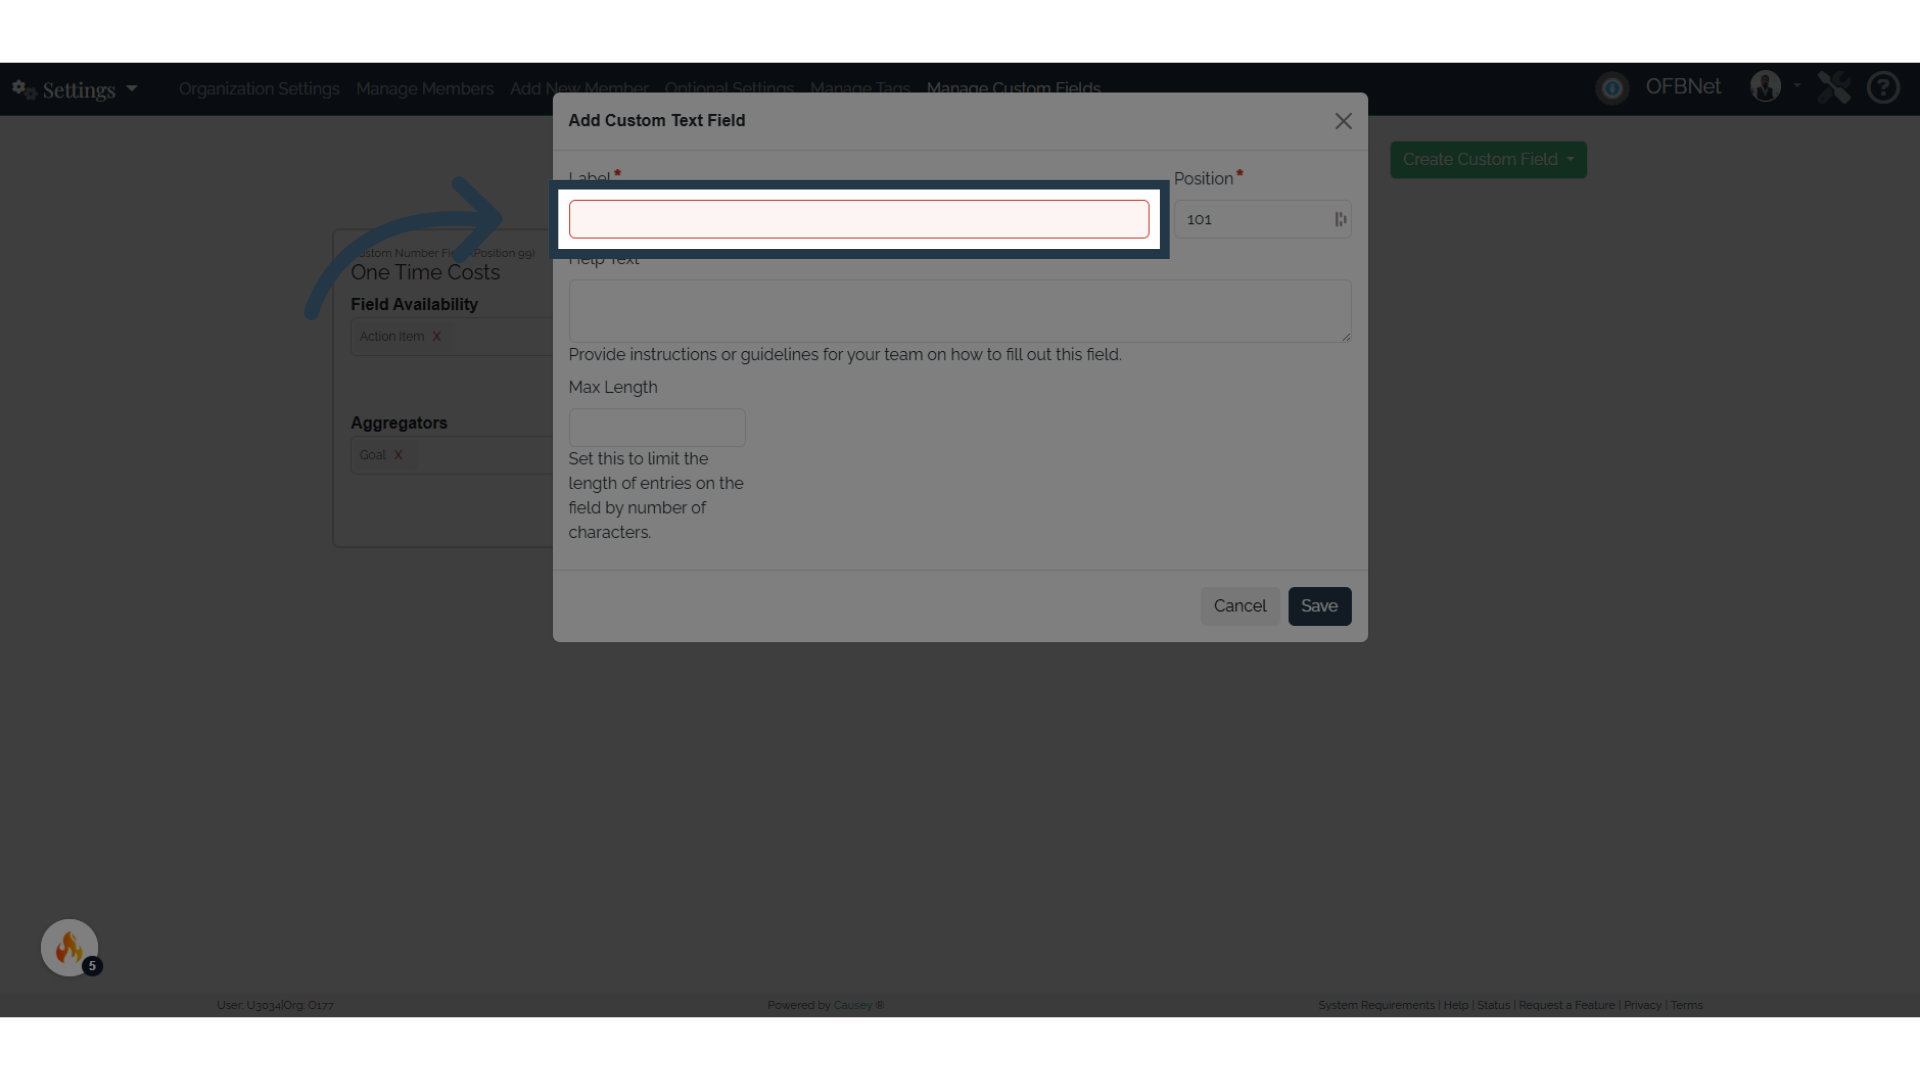The width and height of the screenshot is (1920, 1080).
Task: Open the help question mark icon
Action: pos(1883,88)
